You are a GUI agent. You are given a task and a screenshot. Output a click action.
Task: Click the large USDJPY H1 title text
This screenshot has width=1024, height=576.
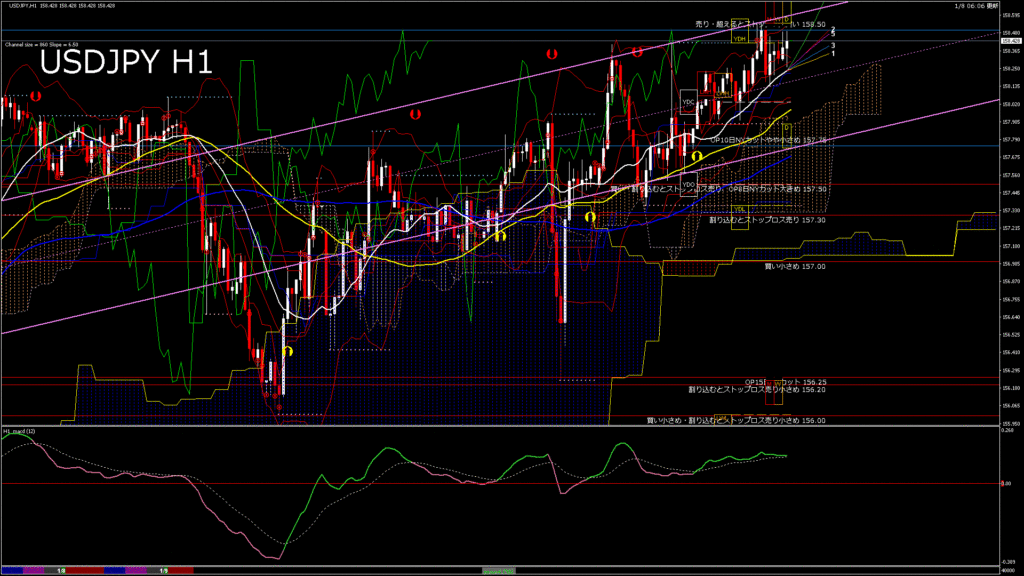click(x=125, y=62)
